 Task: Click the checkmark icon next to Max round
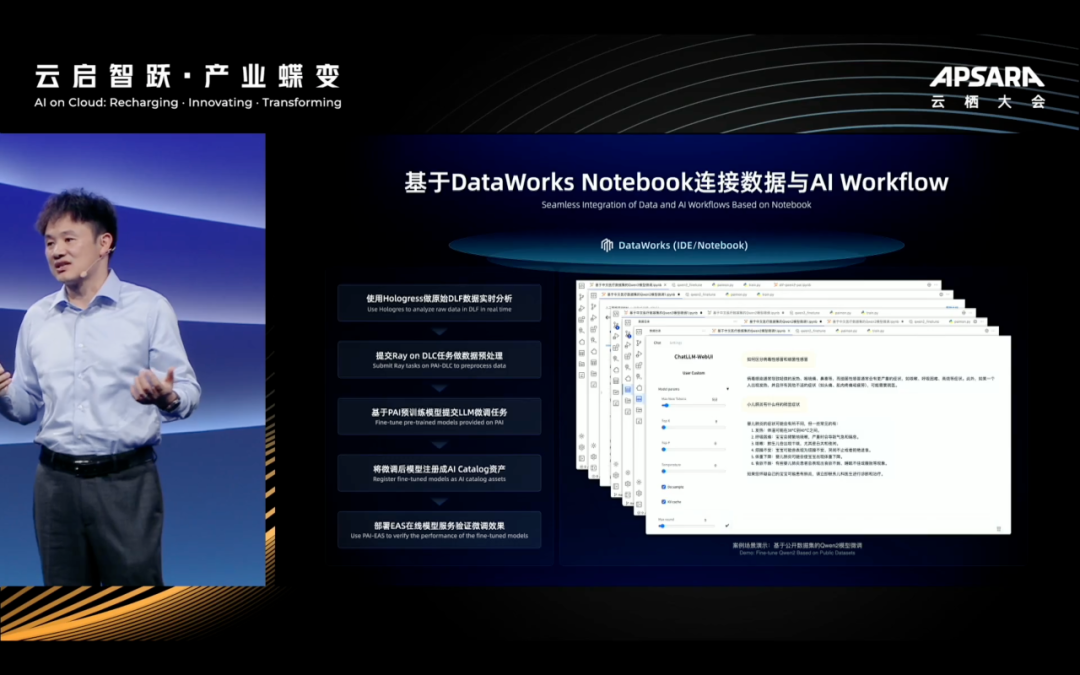(727, 526)
